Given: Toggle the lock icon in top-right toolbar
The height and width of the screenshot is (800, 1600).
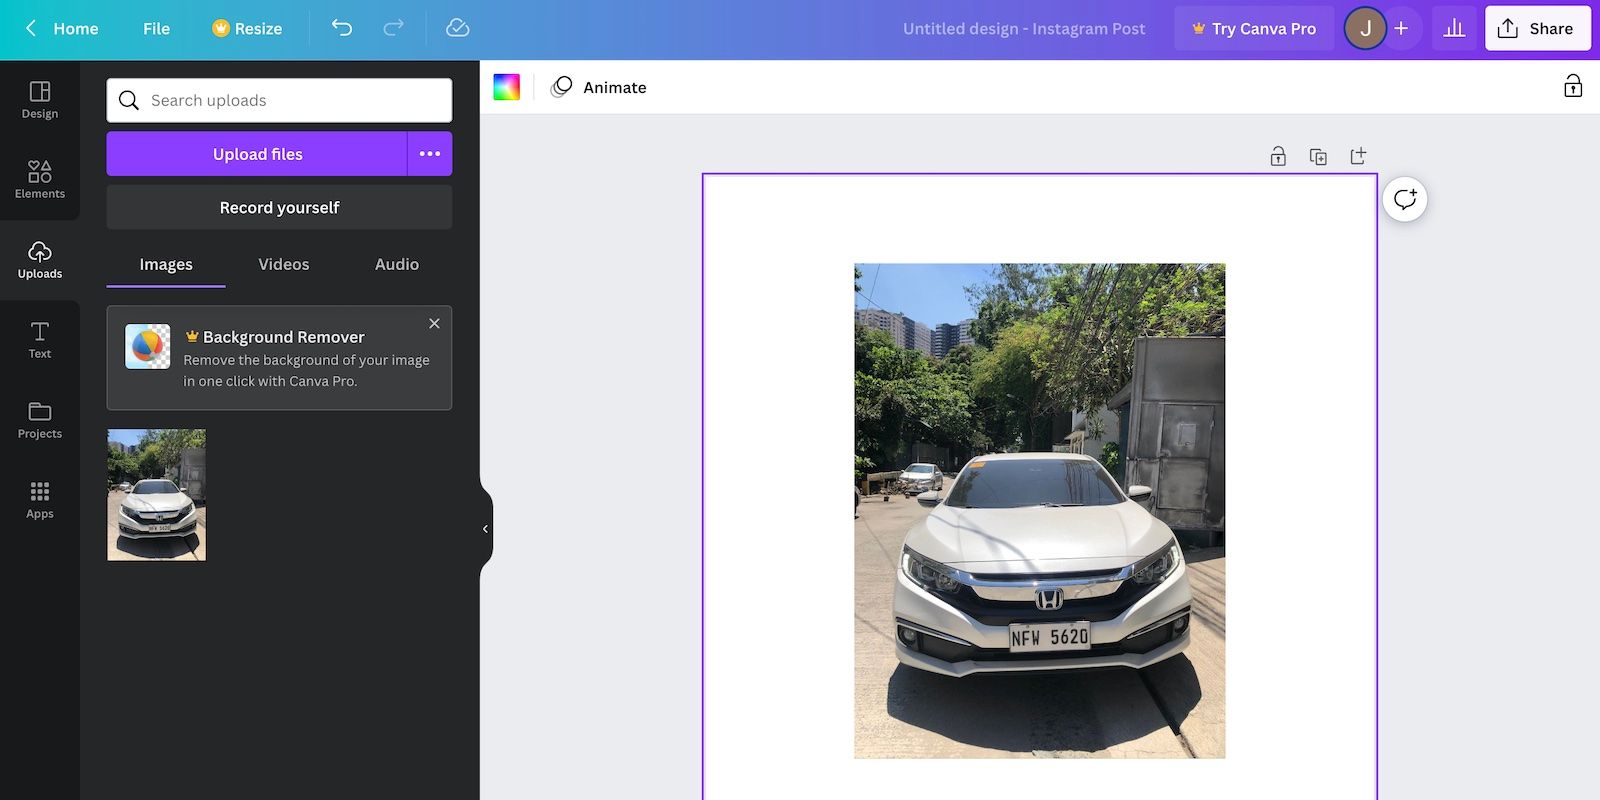Looking at the screenshot, I should (x=1573, y=87).
